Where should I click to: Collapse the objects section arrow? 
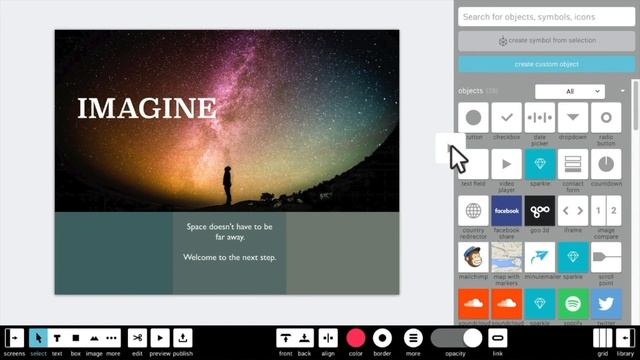[x=622, y=91]
